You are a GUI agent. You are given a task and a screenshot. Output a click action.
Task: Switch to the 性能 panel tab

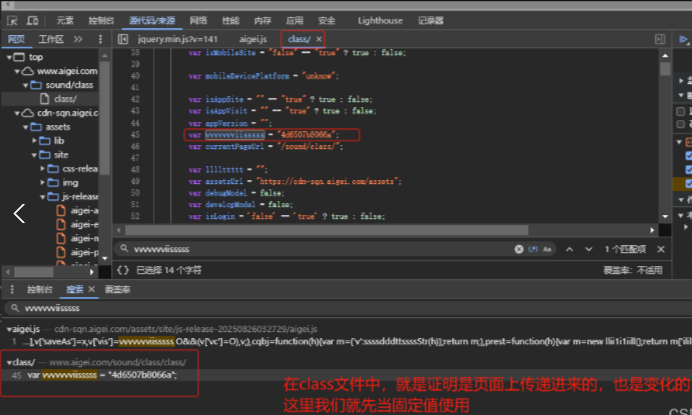(x=230, y=20)
